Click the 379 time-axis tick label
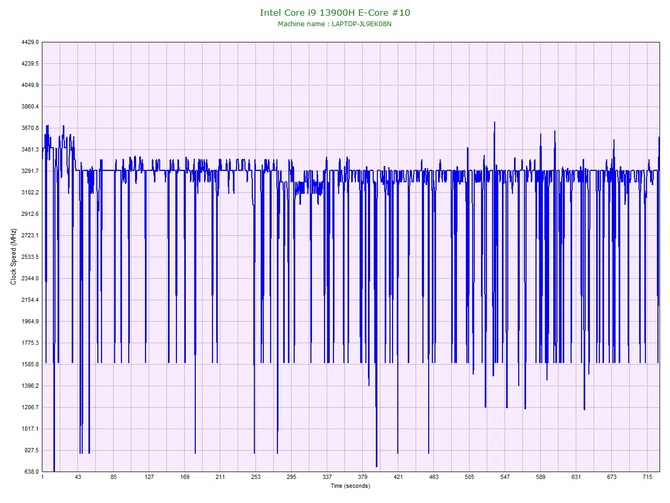The image size is (670, 503). 362,477
